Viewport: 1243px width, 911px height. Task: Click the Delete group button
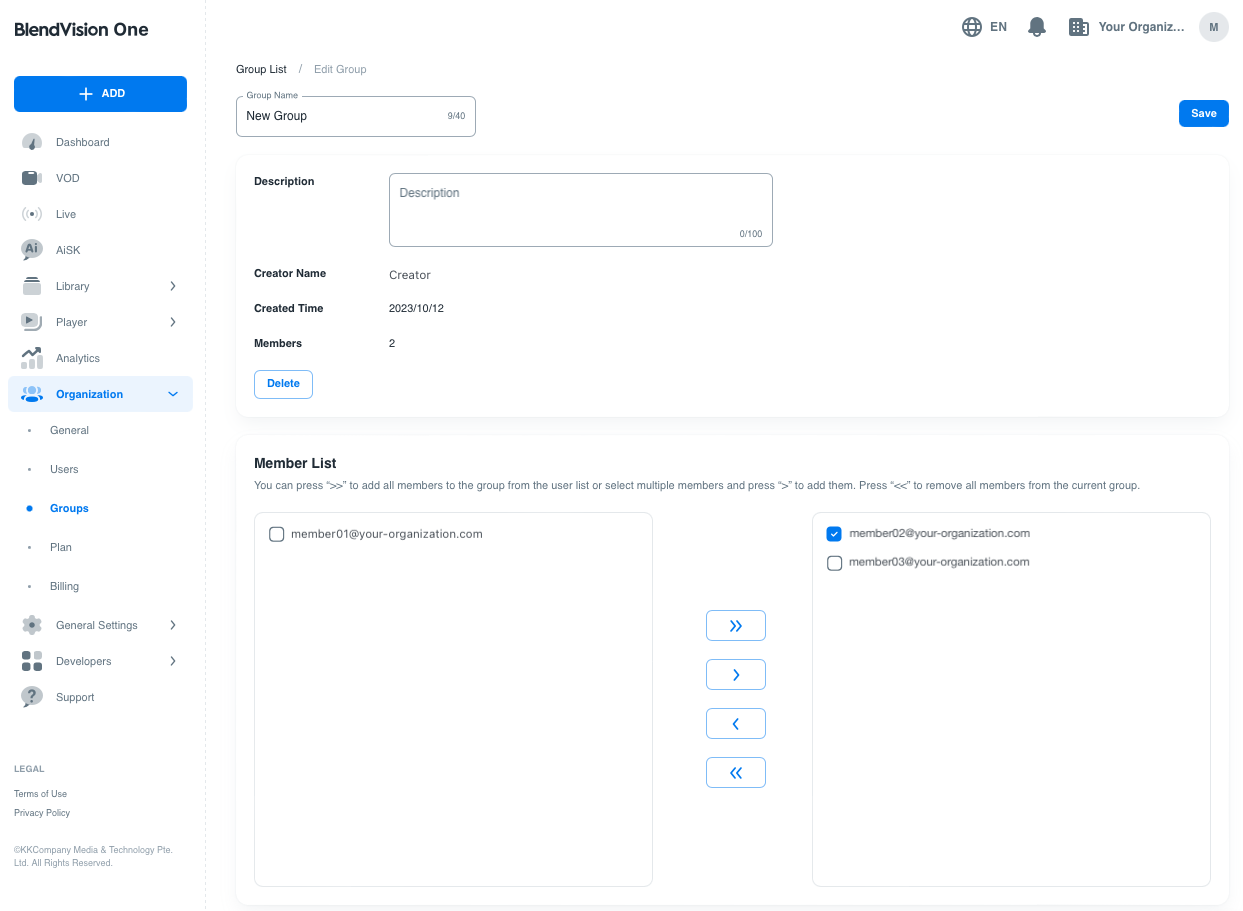coord(283,384)
